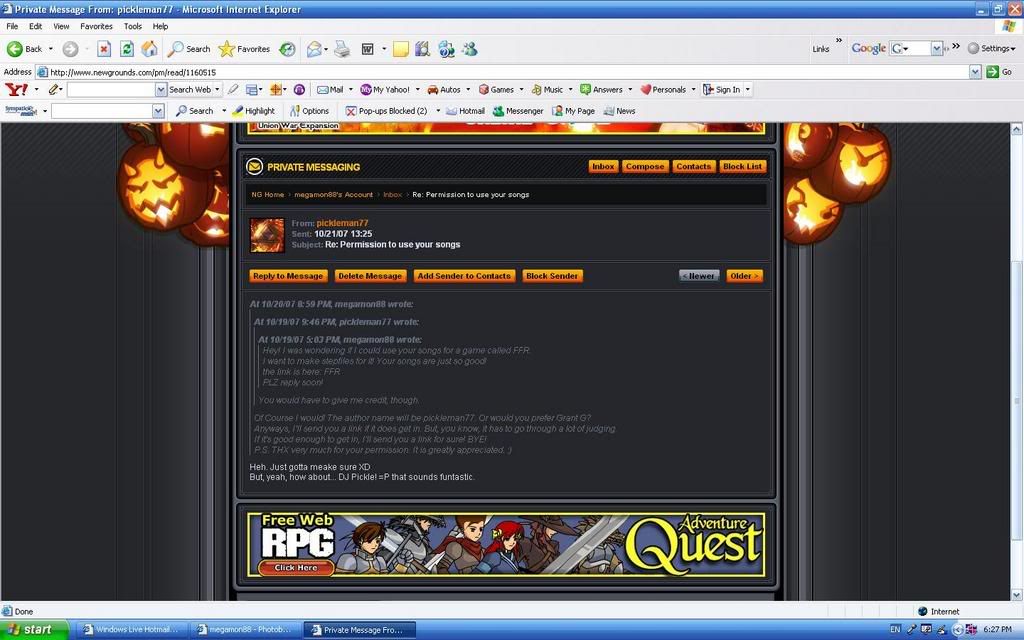1024x640 pixels.
Task: Expand the Yahoo search box dropdown
Action: (x=160, y=89)
